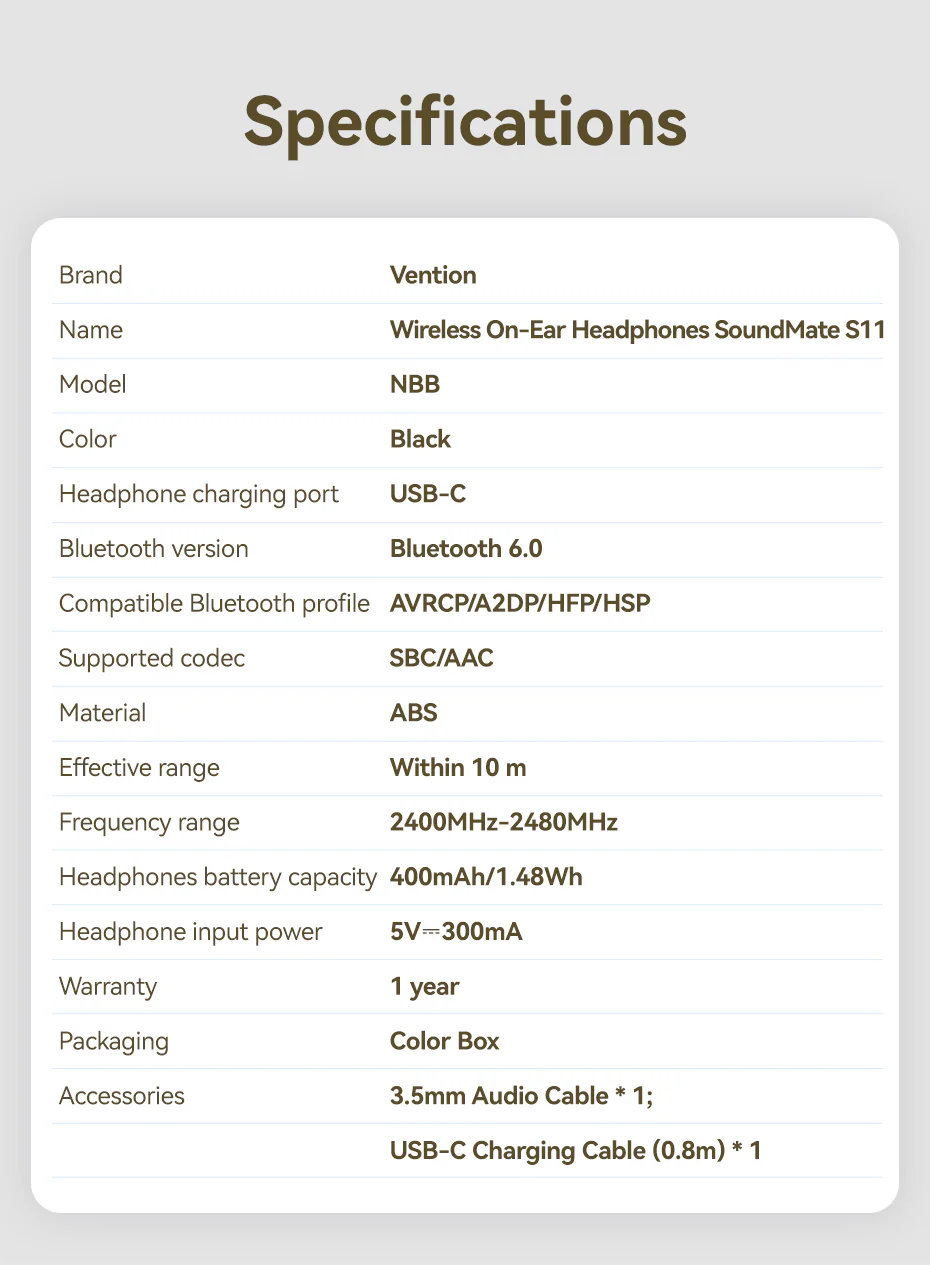This screenshot has width=930, height=1265.
Task: Click the Supported codec label
Action: 152,658
